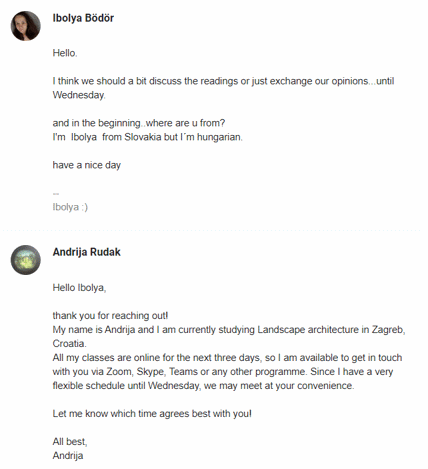Click the 'Croatia.' line in Andrija's reply

(69, 344)
